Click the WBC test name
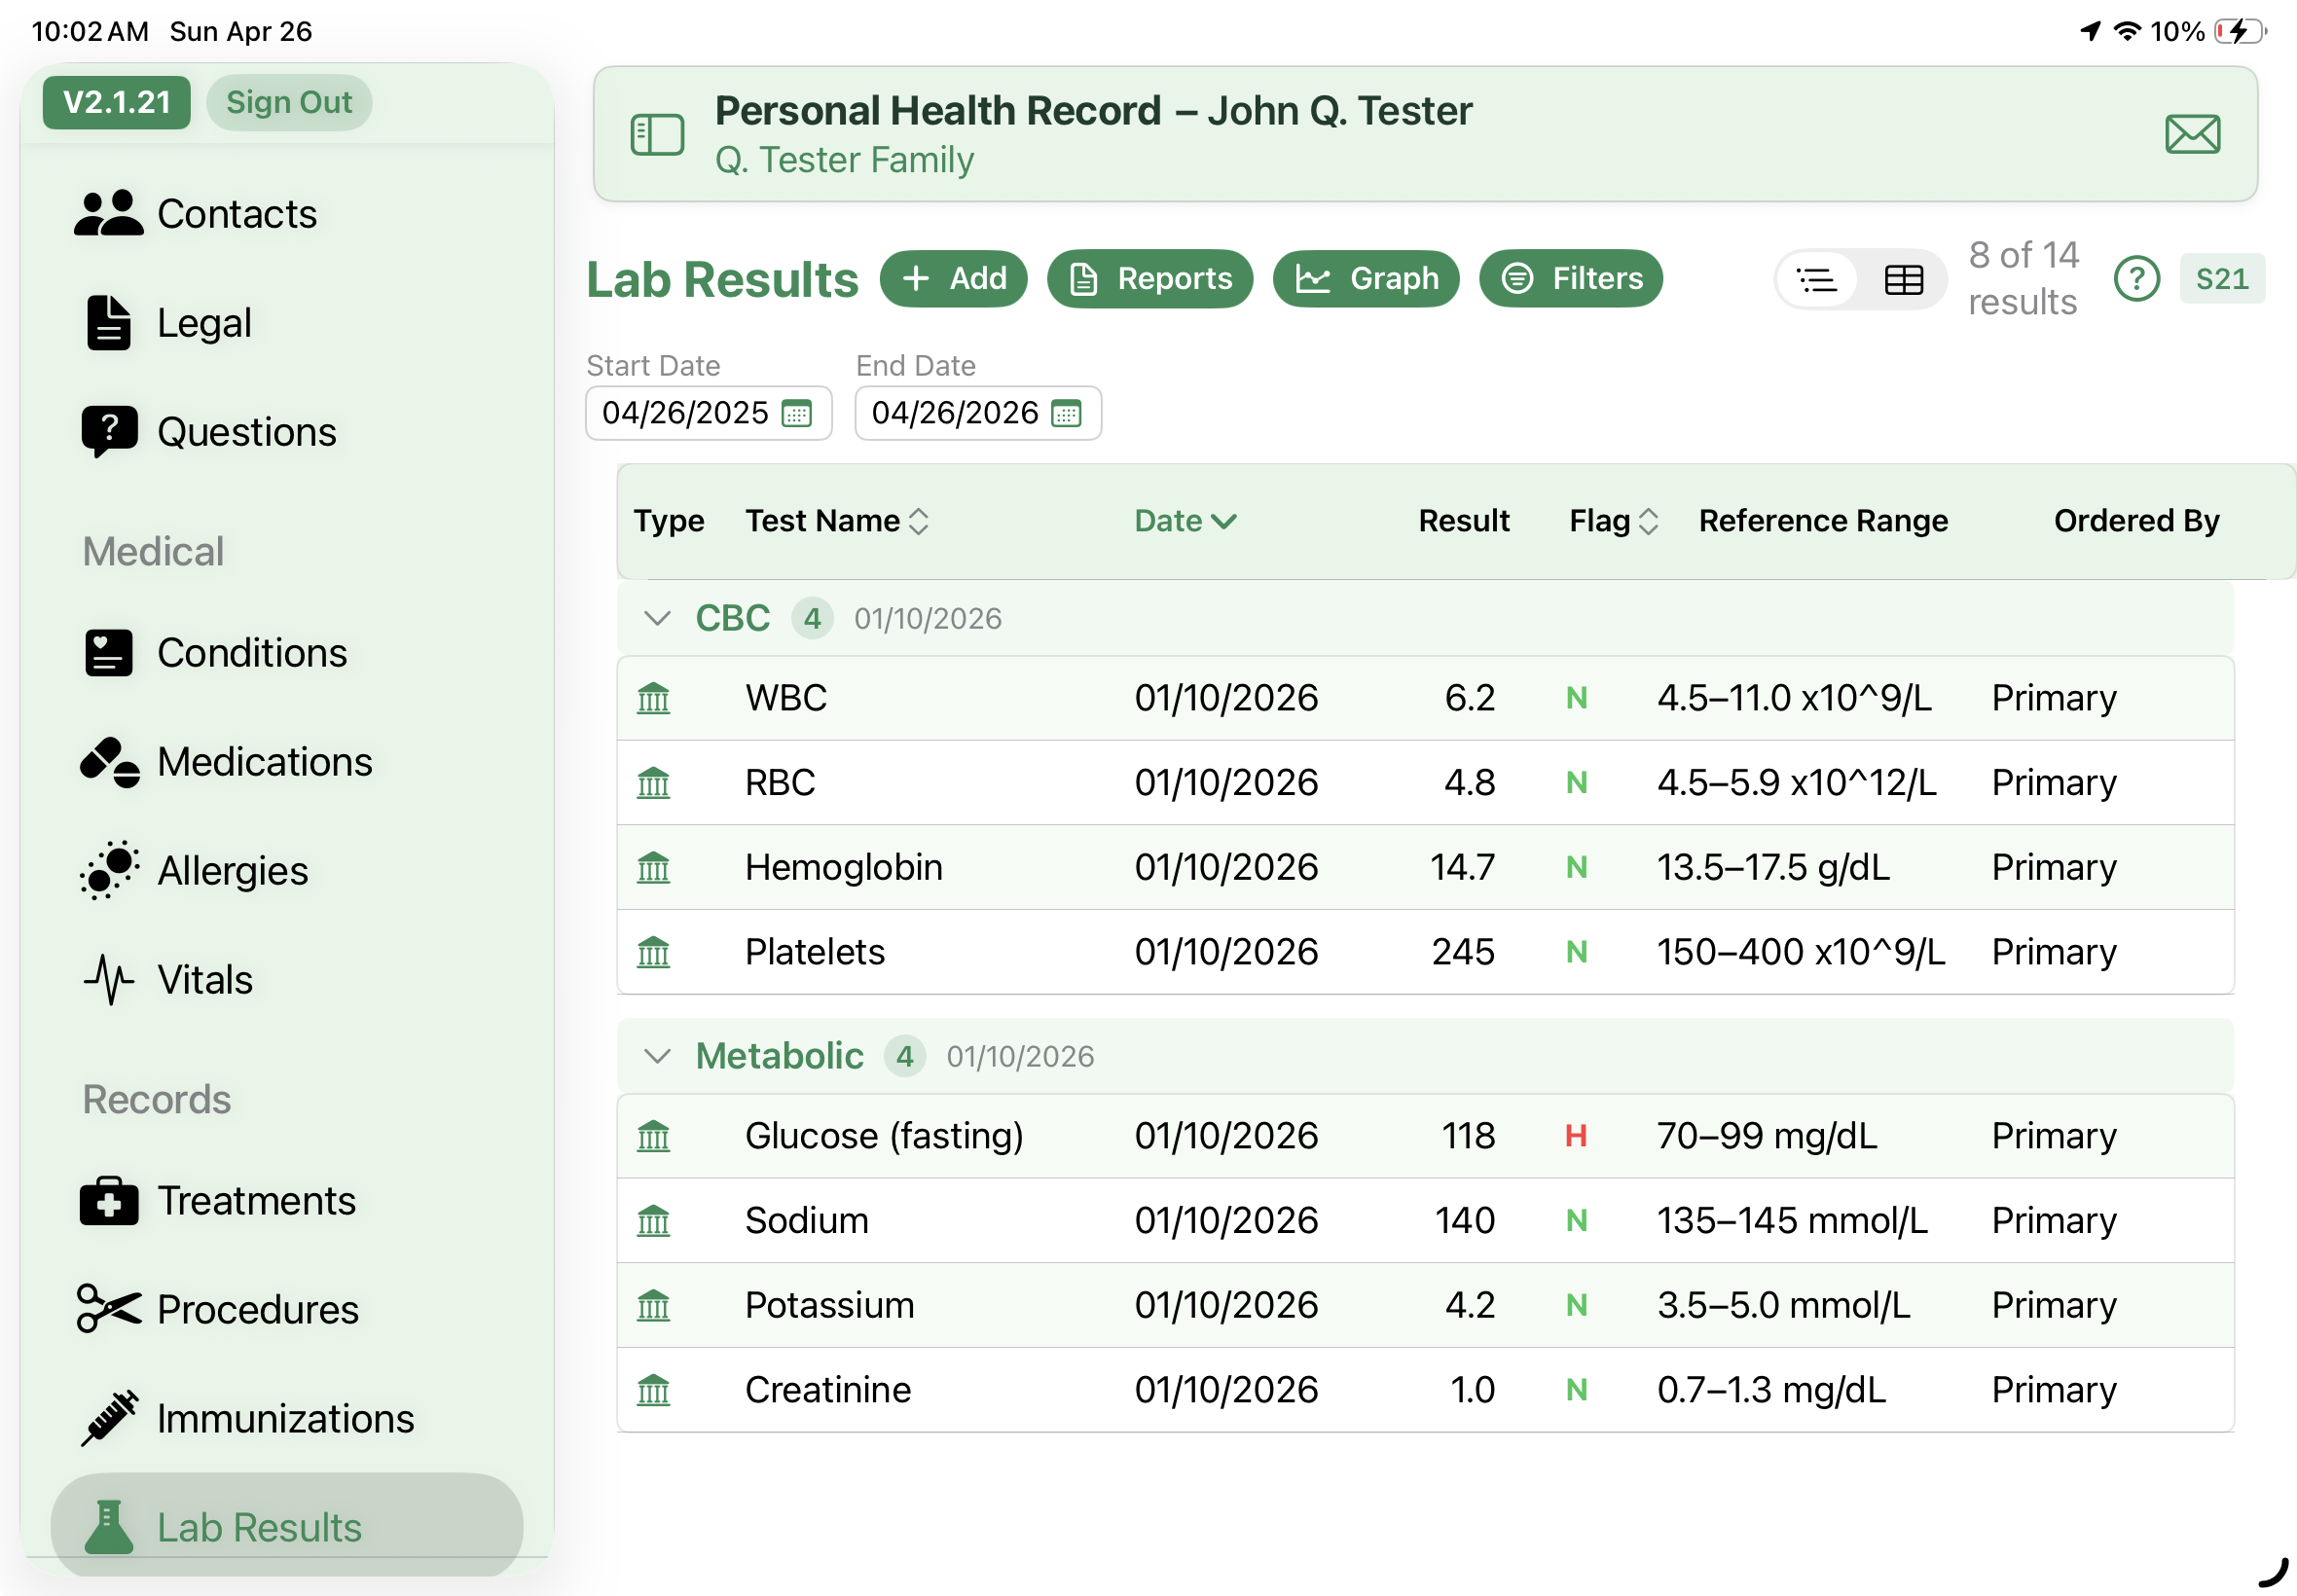This screenshot has height=1596, width=2297. tap(786, 698)
